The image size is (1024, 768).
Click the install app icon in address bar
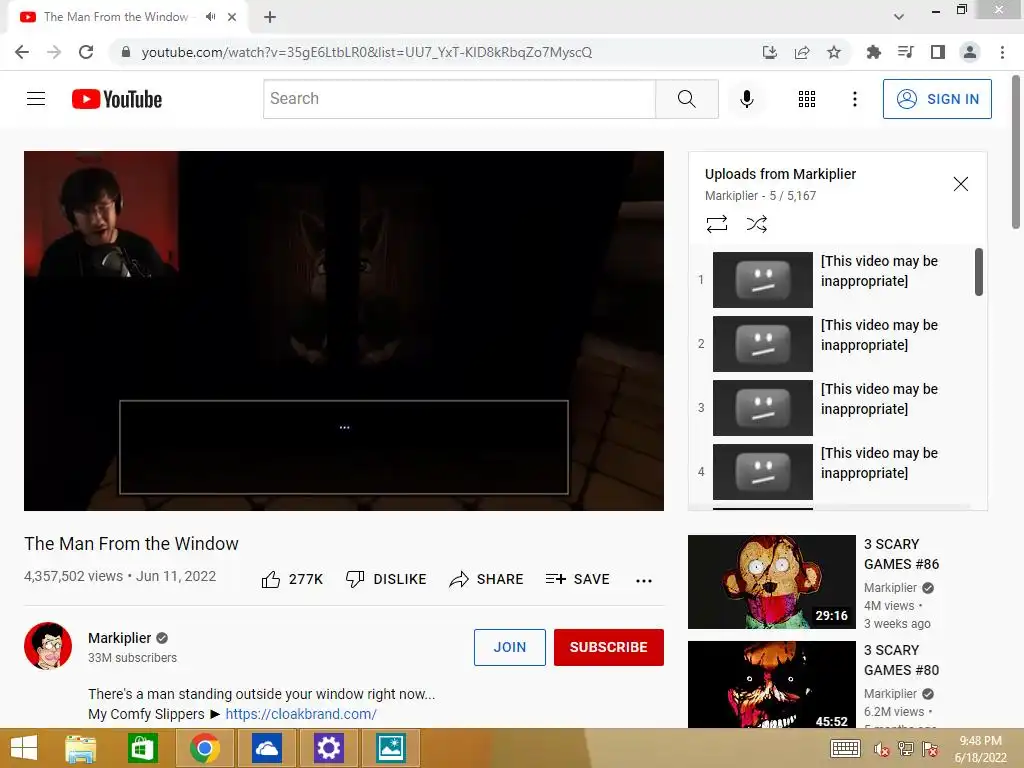[x=770, y=52]
